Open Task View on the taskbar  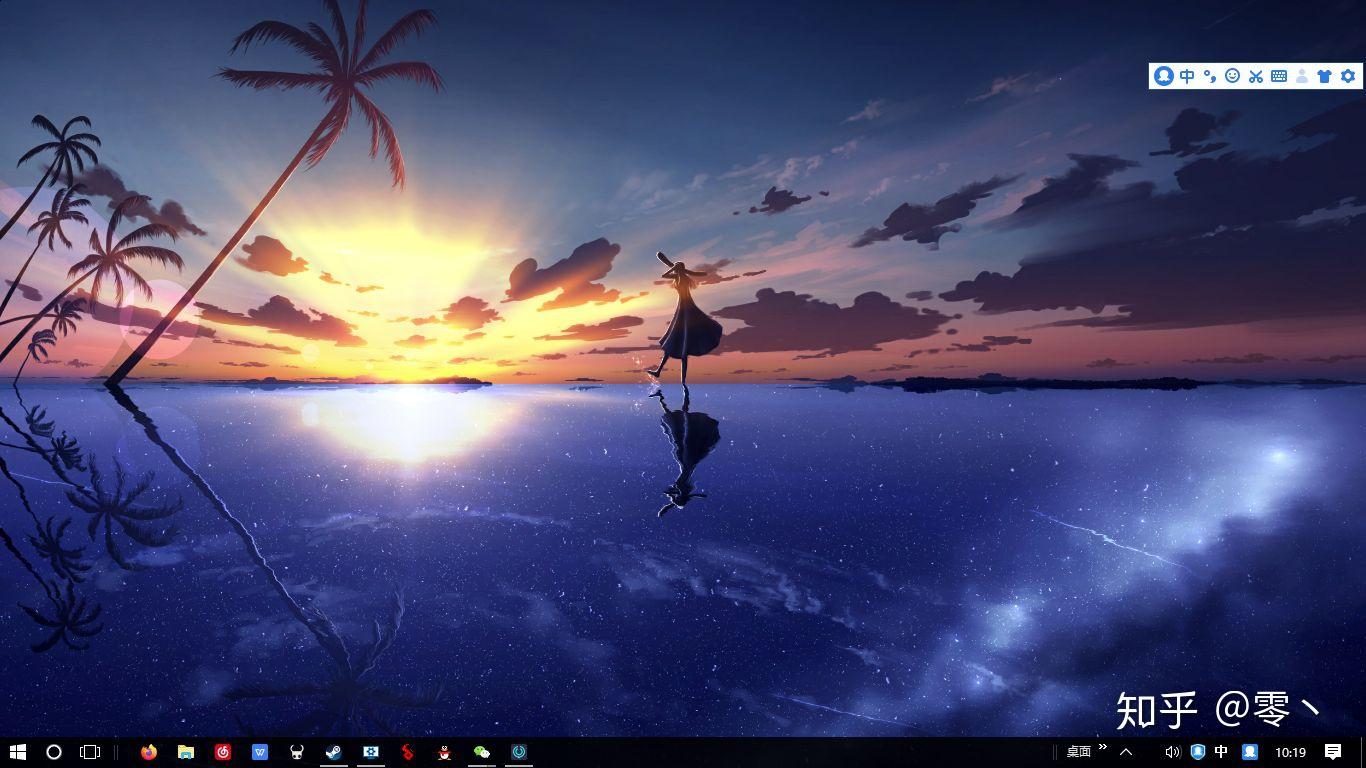click(90, 752)
